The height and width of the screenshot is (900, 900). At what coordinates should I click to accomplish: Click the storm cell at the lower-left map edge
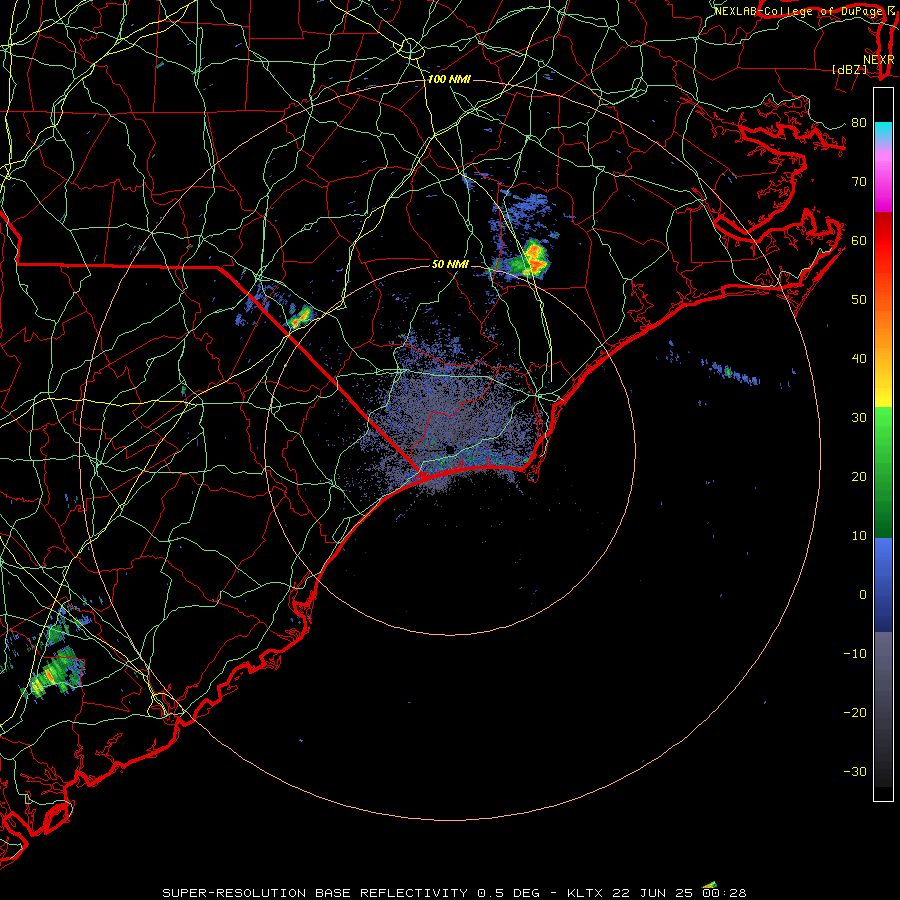[x=54, y=673]
